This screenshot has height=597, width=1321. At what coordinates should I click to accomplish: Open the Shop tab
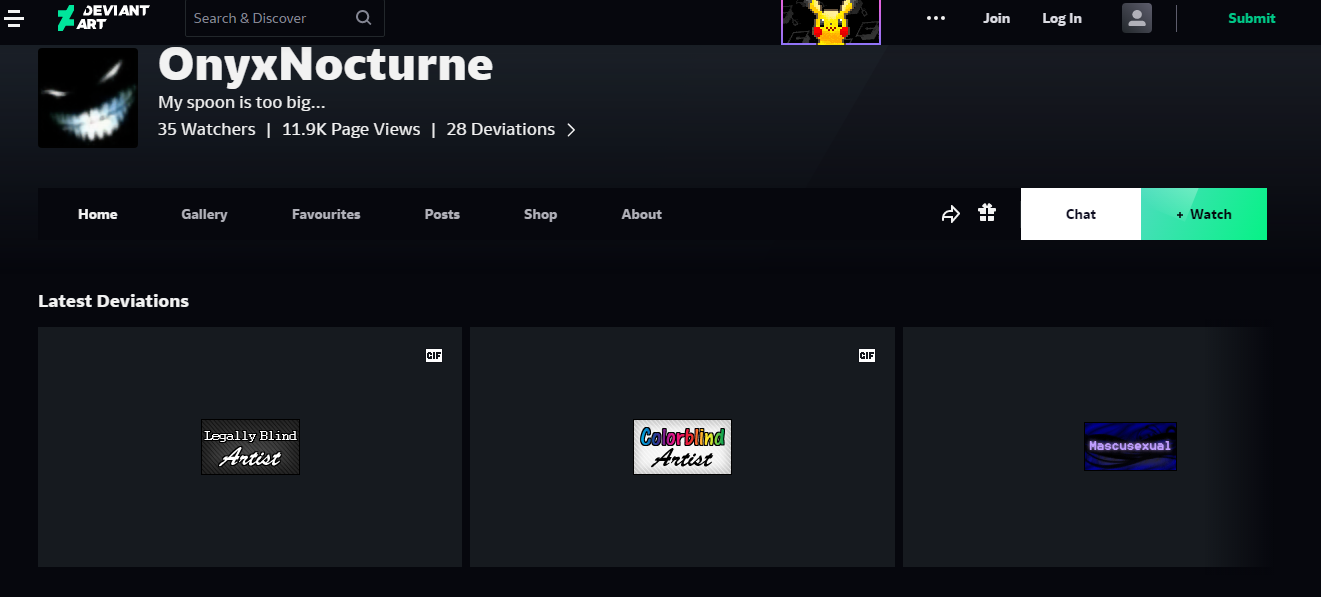[x=540, y=214]
